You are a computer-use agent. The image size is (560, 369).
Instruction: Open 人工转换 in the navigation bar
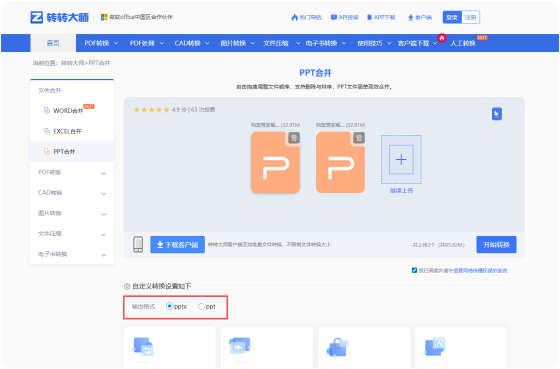pos(463,43)
